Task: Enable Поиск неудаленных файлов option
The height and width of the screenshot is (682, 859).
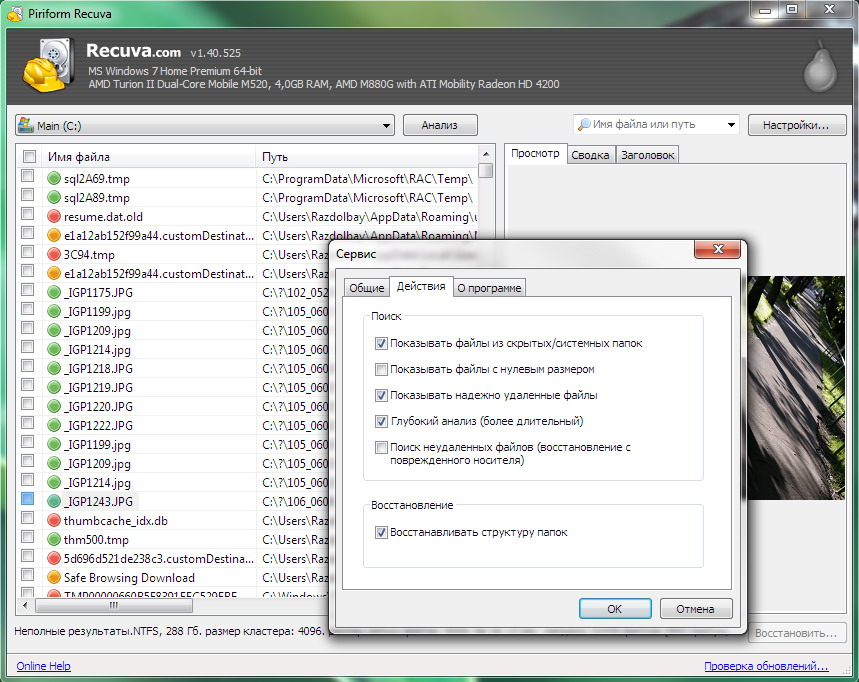Action: pos(381,448)
